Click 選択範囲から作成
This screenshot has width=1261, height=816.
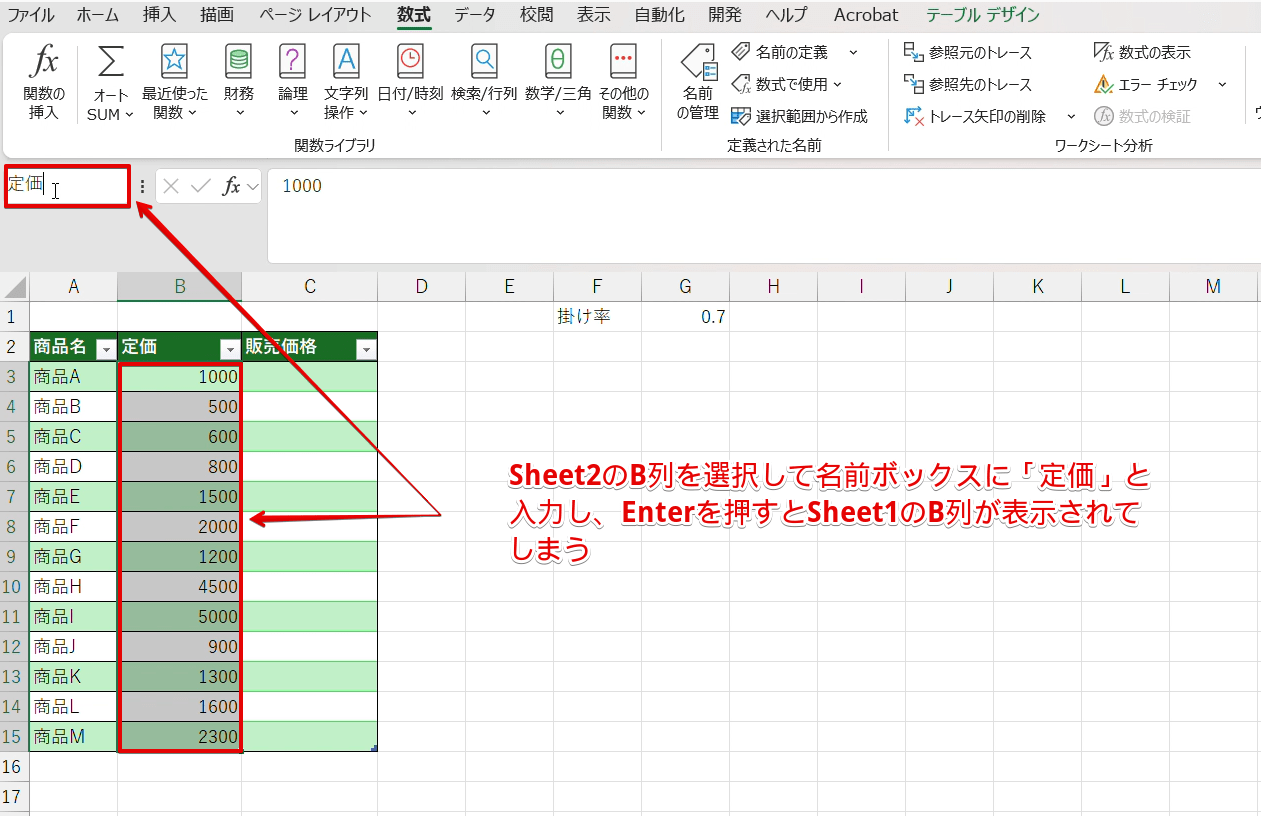pos(800,116)
